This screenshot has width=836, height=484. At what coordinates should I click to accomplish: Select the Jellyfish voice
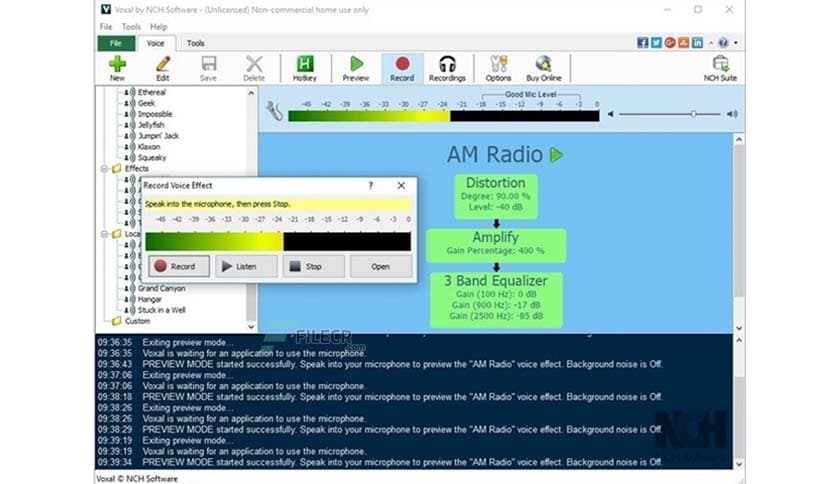coord(151,125)
